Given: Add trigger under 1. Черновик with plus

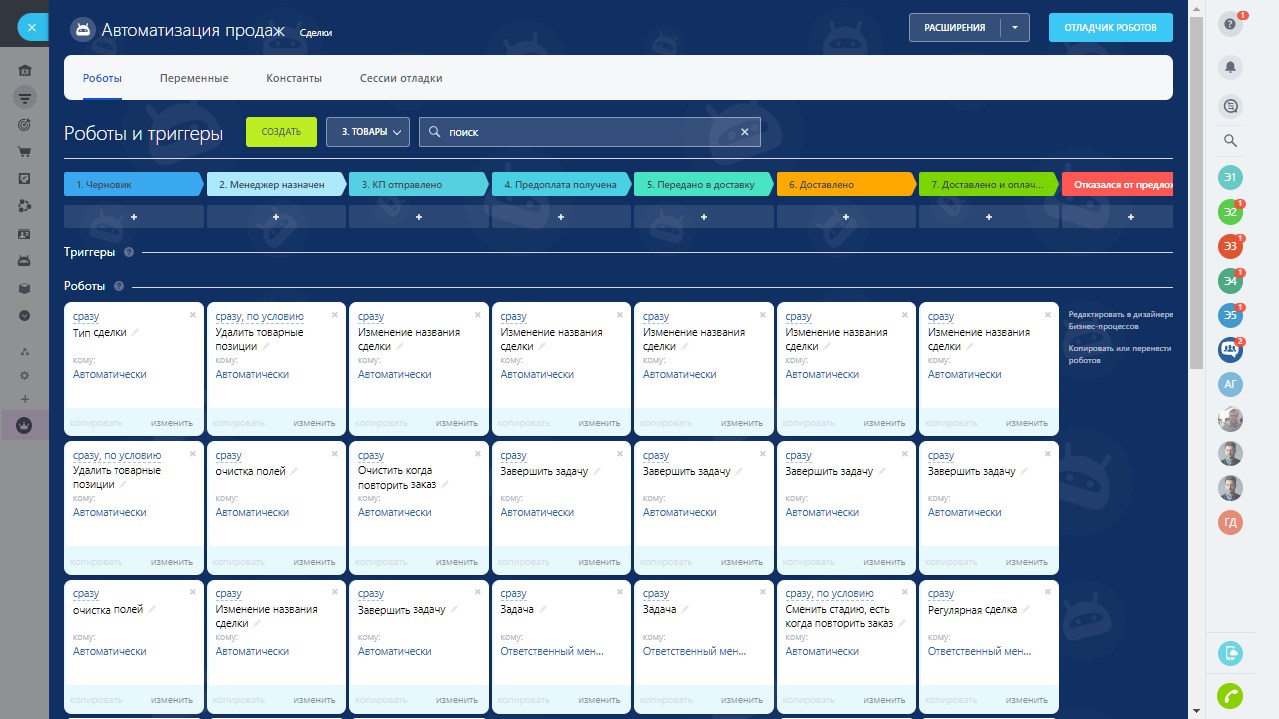Looking at the screenshot, I should pyautogui.click(x=134, y=217).
